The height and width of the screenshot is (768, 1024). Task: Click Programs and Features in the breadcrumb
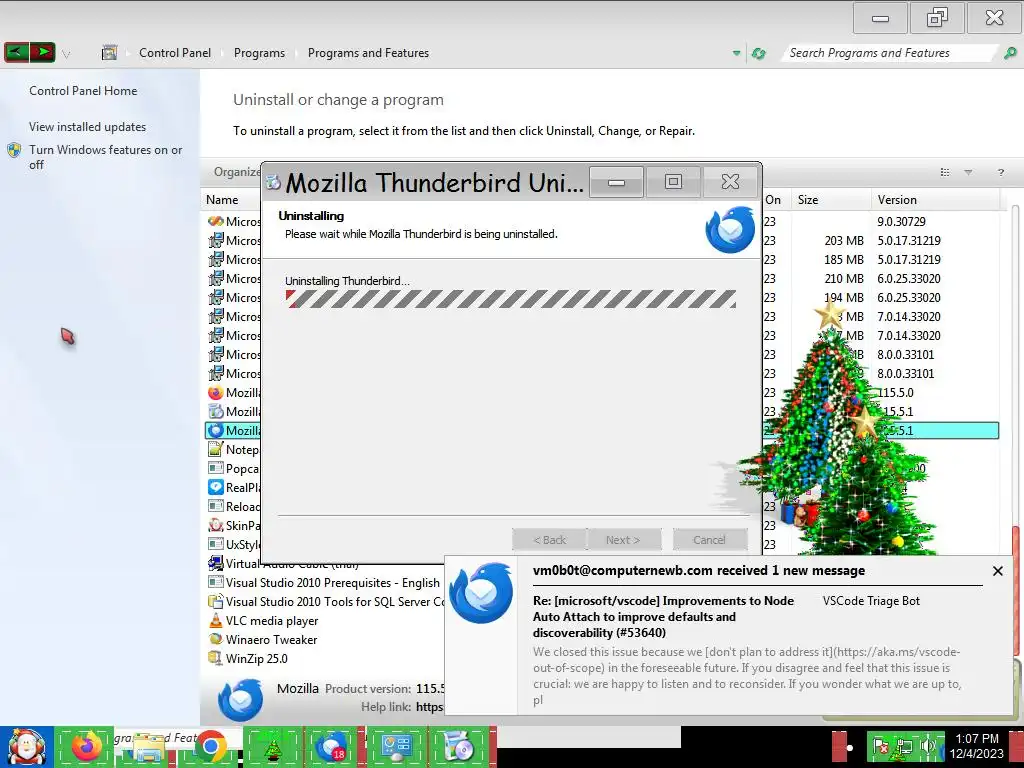(368, 53)
